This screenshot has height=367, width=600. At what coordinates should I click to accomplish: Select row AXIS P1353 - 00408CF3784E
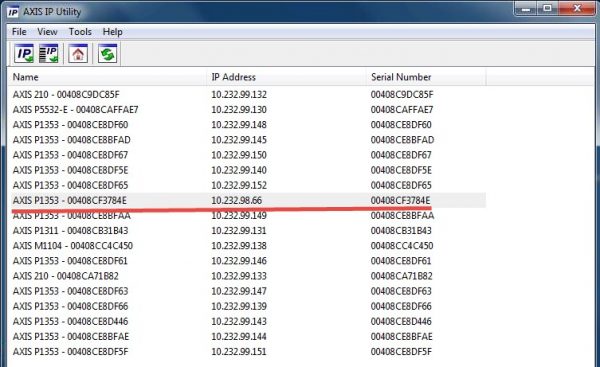[x=247, y=201]
